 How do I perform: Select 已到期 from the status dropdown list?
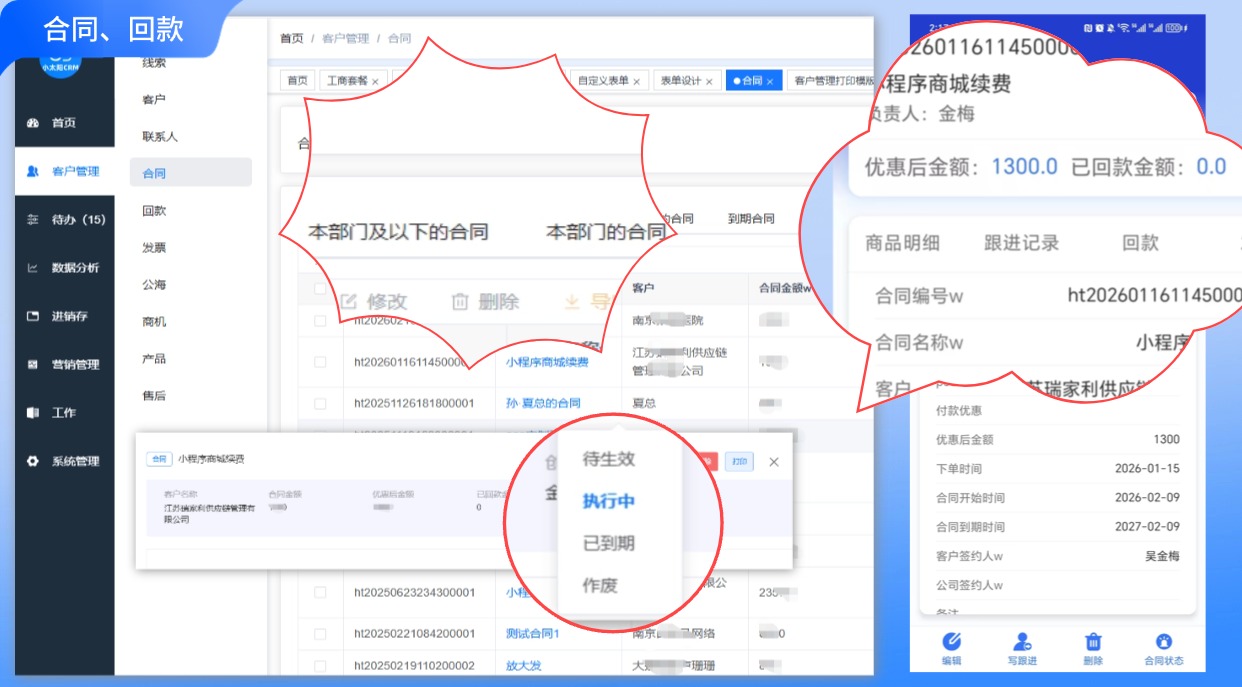tap(609, 544)
